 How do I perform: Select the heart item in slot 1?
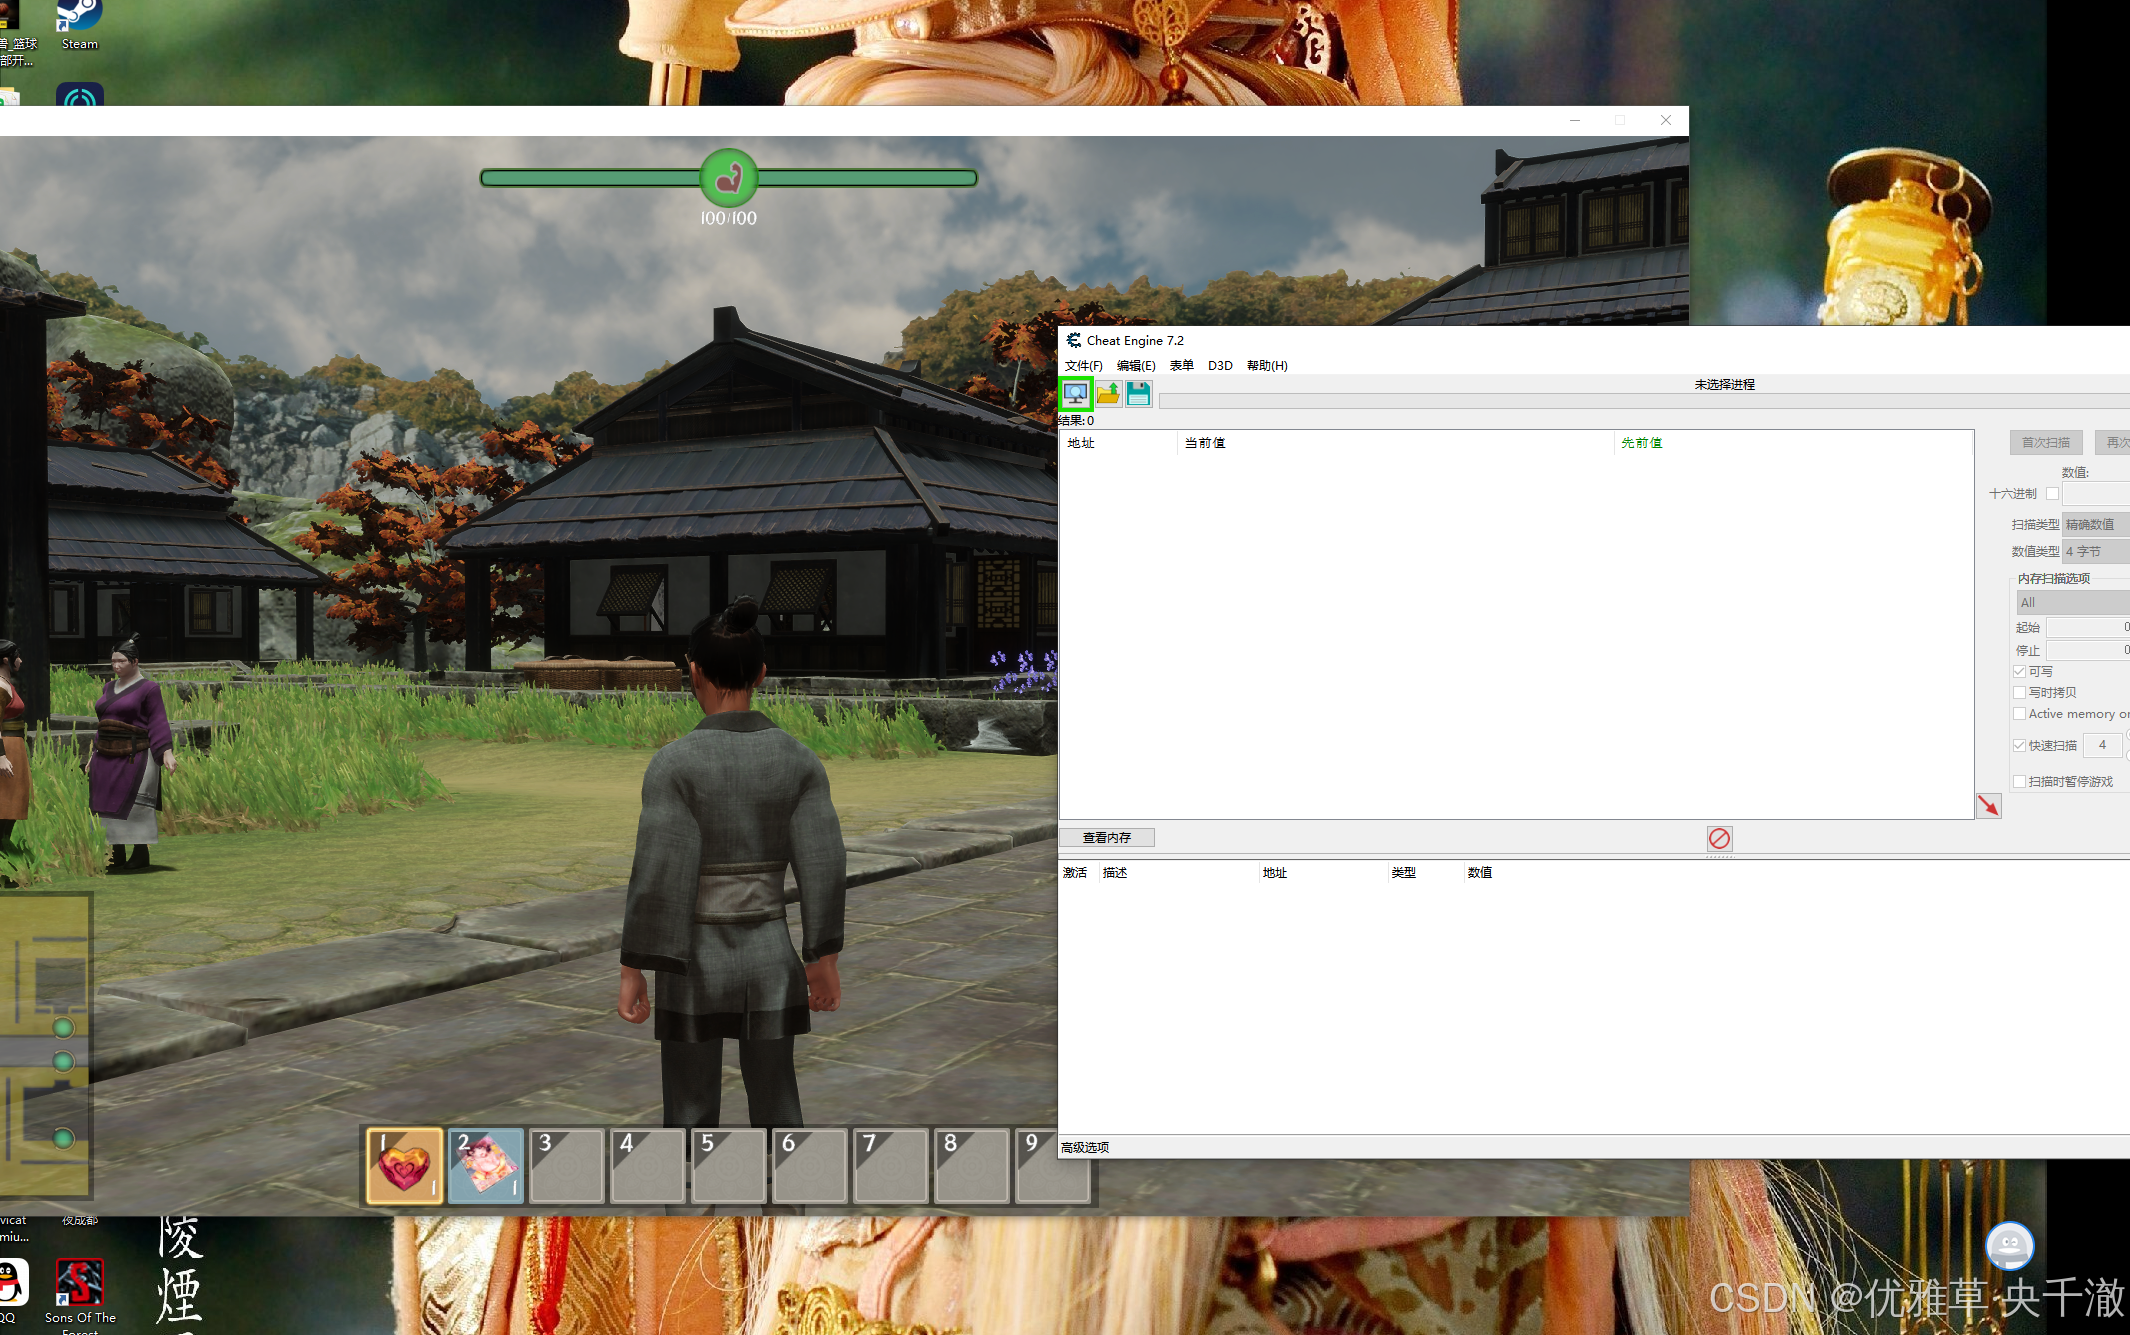(405, 1166)
